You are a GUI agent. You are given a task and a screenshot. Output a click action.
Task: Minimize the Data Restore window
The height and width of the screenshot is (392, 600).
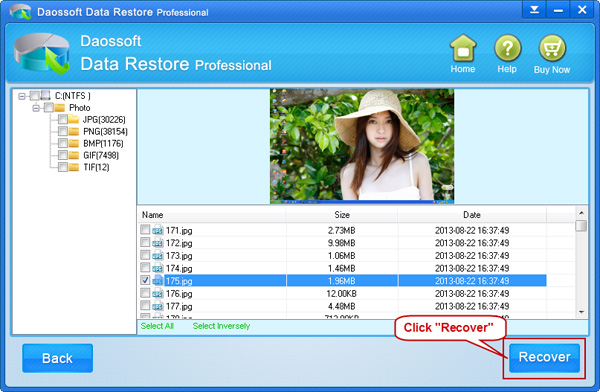[x=558, y=9]
